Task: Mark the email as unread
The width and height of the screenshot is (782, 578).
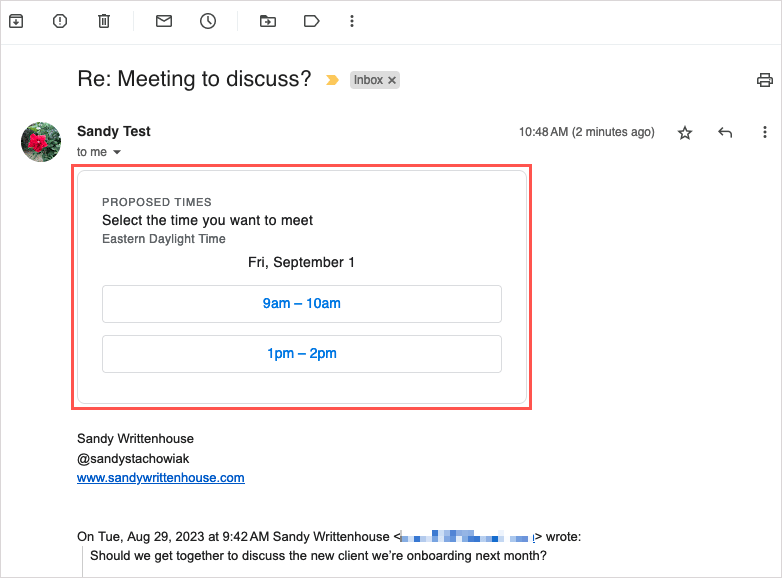Action: tap(164, 21)
